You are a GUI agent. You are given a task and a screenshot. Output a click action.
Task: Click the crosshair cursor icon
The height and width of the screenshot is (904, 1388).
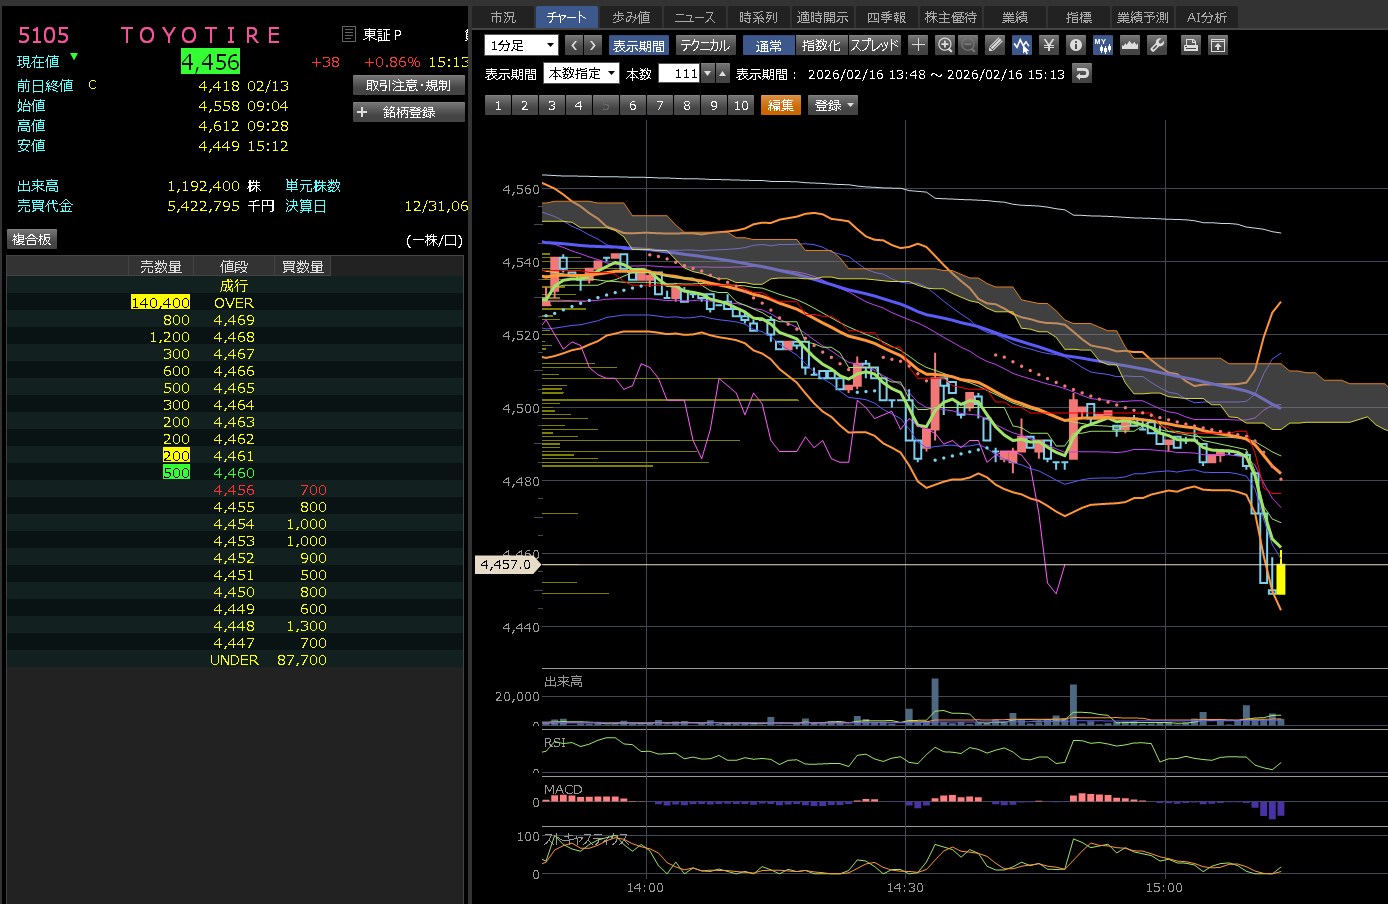[918, 45]
